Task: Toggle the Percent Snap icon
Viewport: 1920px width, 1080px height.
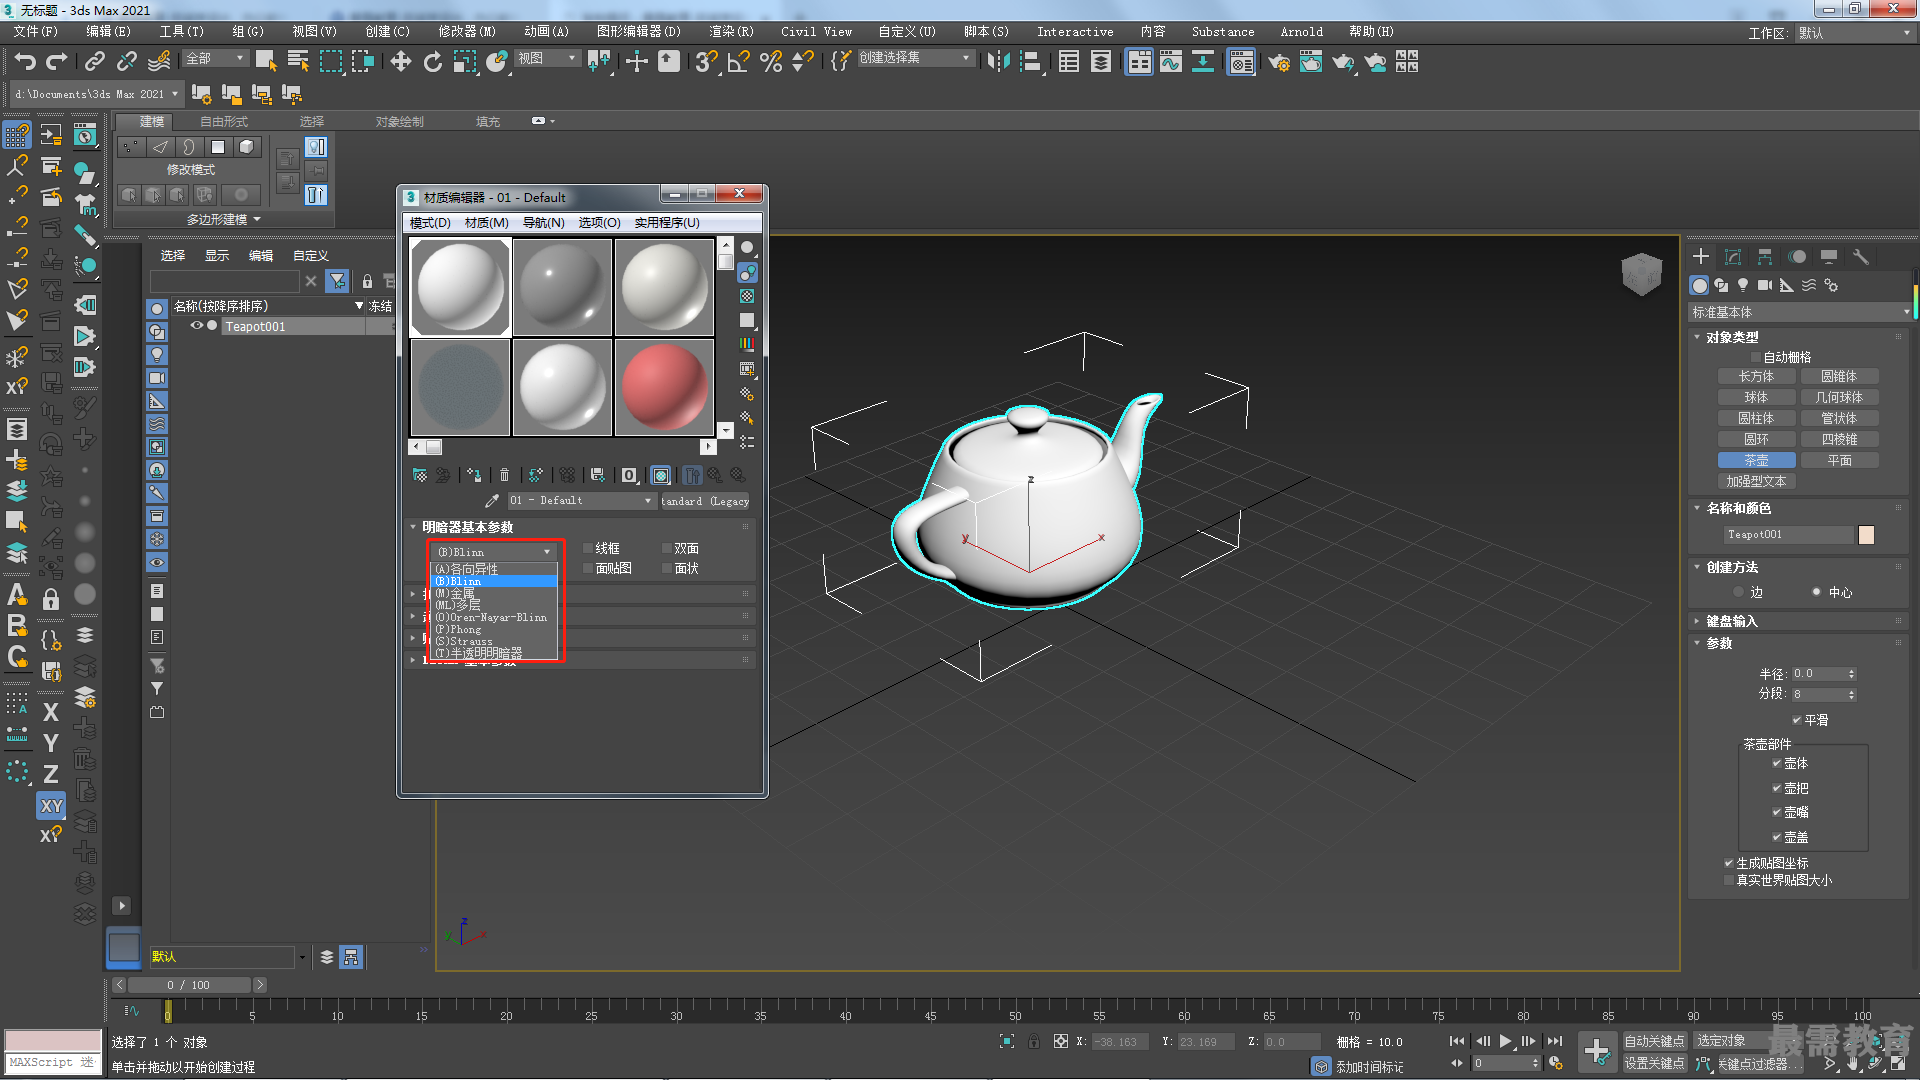Action: tap(770, 62)
